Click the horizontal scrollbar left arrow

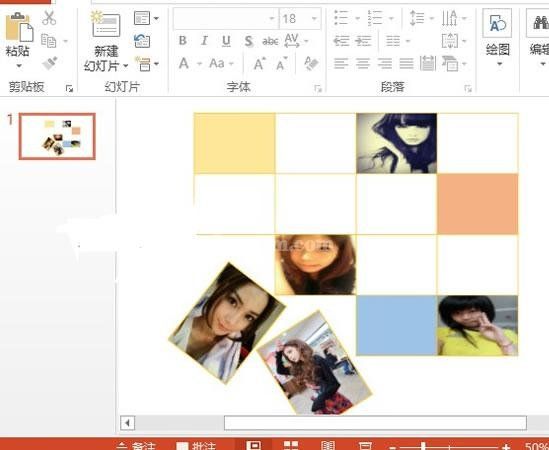pos(127,423)
